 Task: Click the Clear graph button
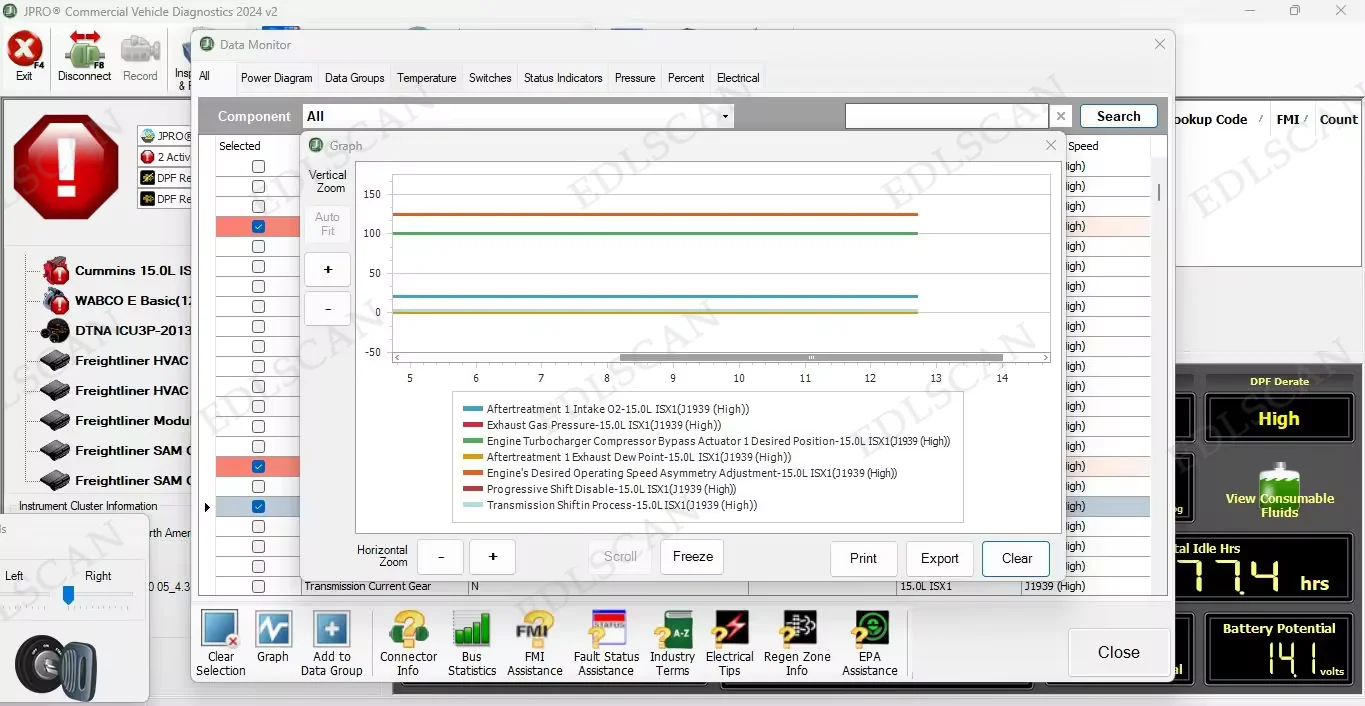[1016, 559]
